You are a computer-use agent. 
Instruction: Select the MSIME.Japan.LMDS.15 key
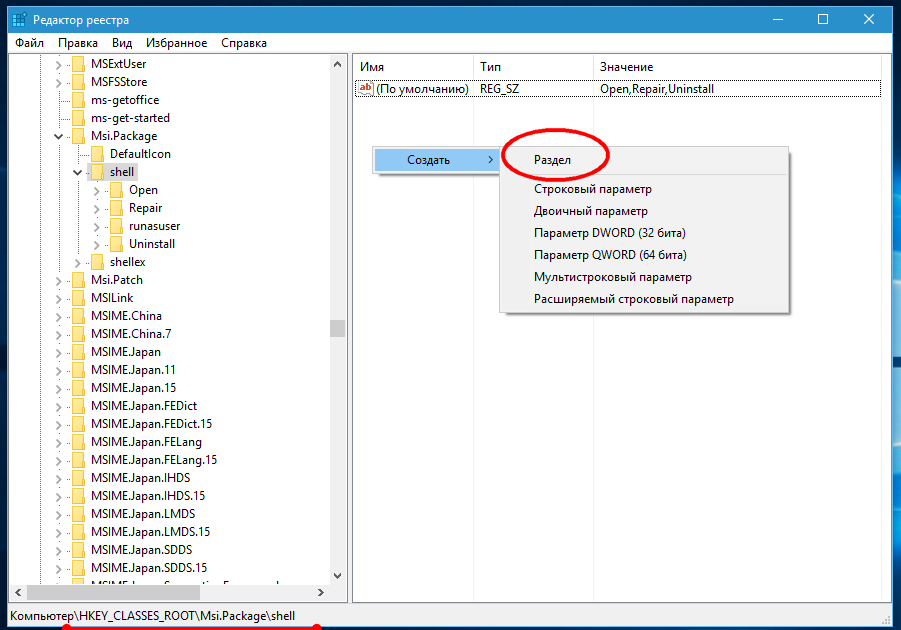click(x=151, y=532)
